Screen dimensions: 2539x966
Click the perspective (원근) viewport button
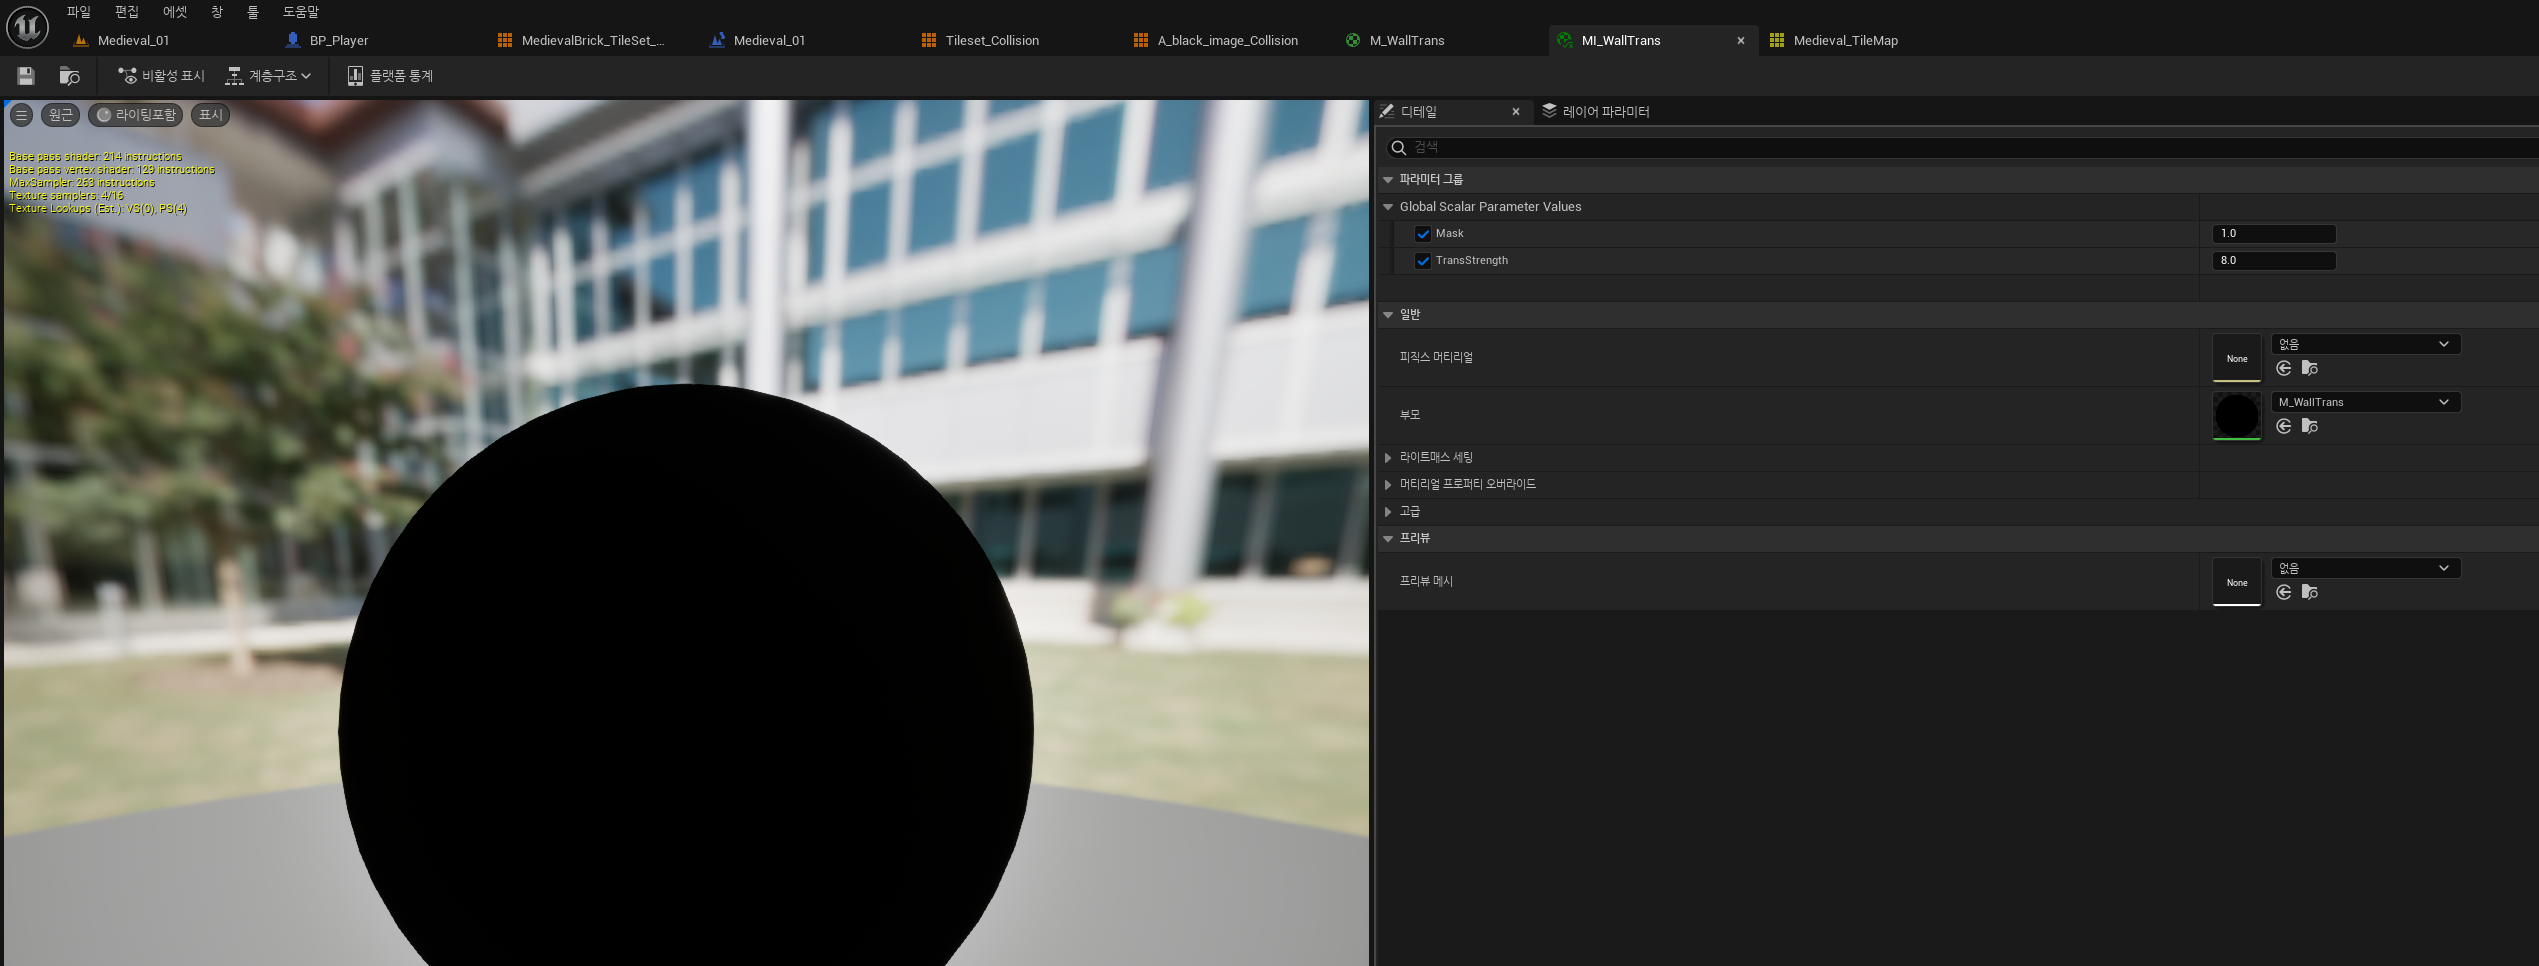coord(60,115)
